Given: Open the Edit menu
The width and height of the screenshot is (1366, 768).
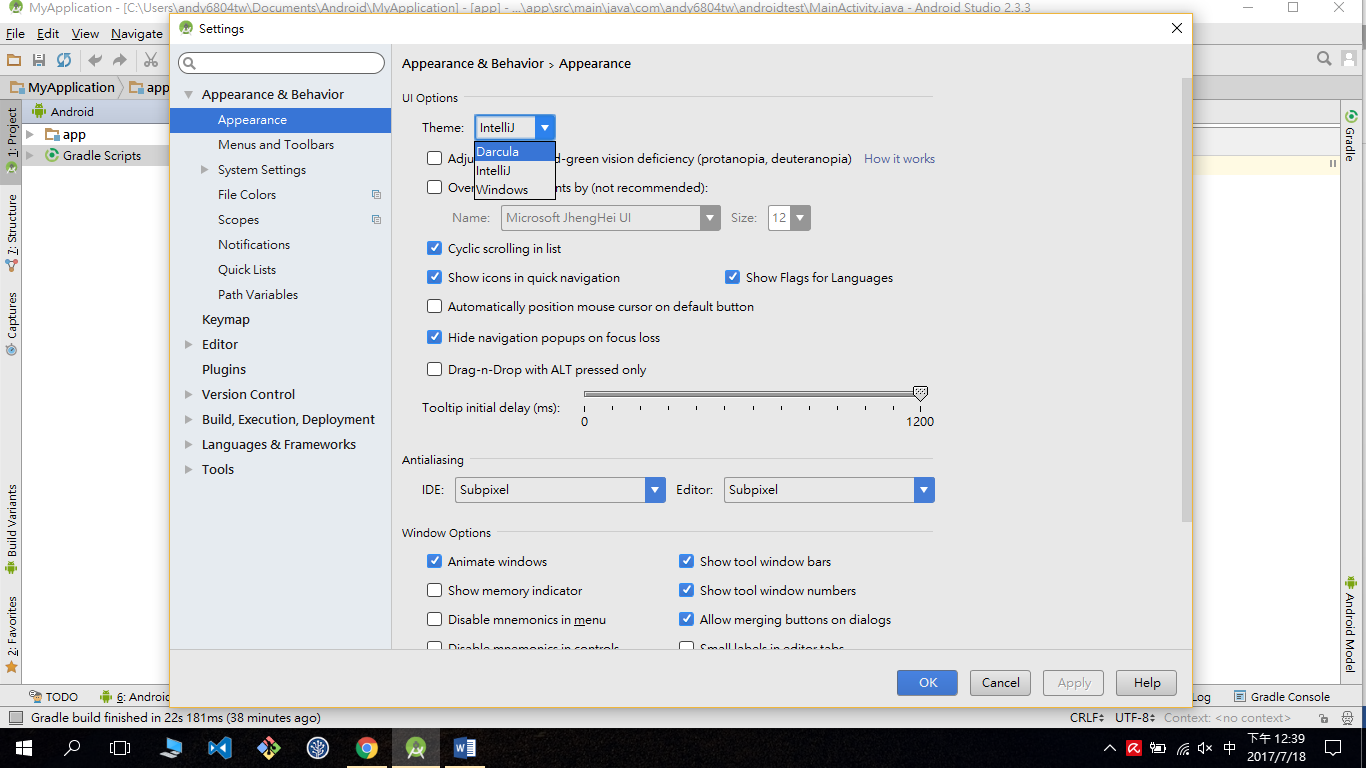Looking at the screenshot, I should pos(48,33).
